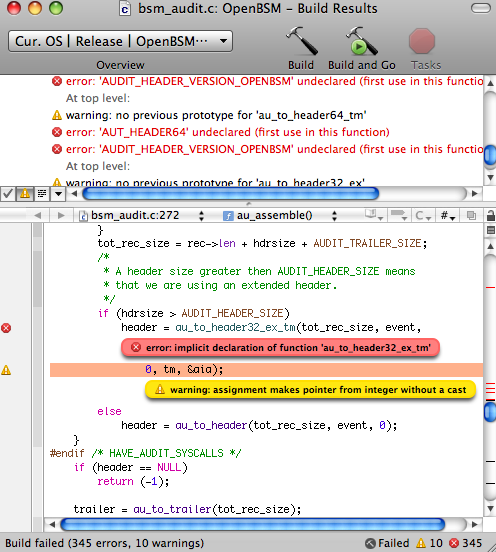Click the Build and Go icon

click(x=362, y=41)
